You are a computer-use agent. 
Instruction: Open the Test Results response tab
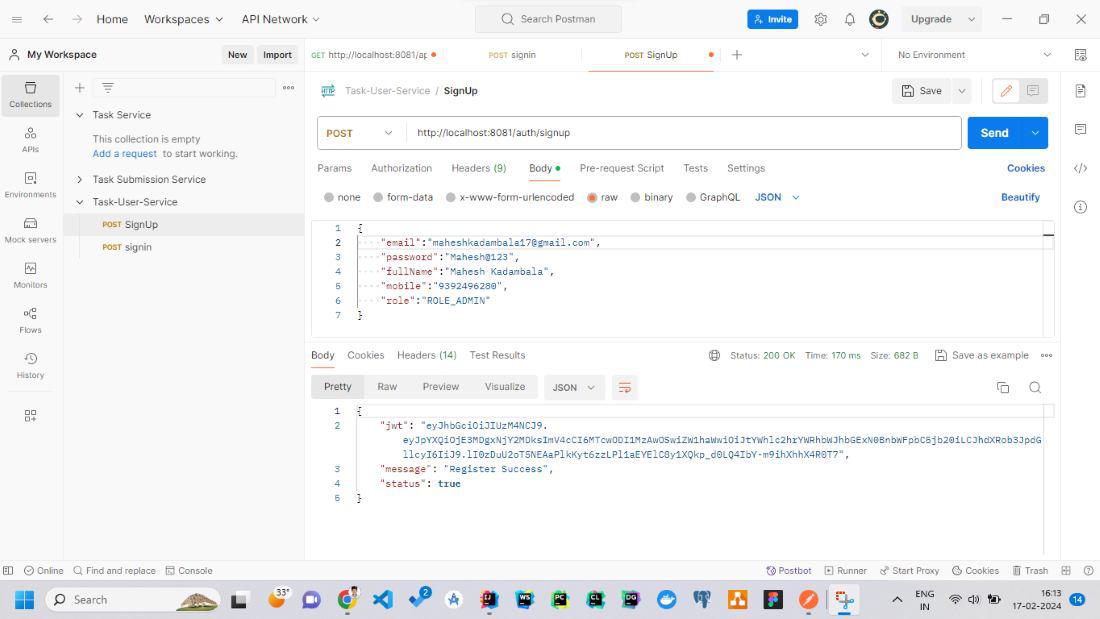(x=497, y=355)
